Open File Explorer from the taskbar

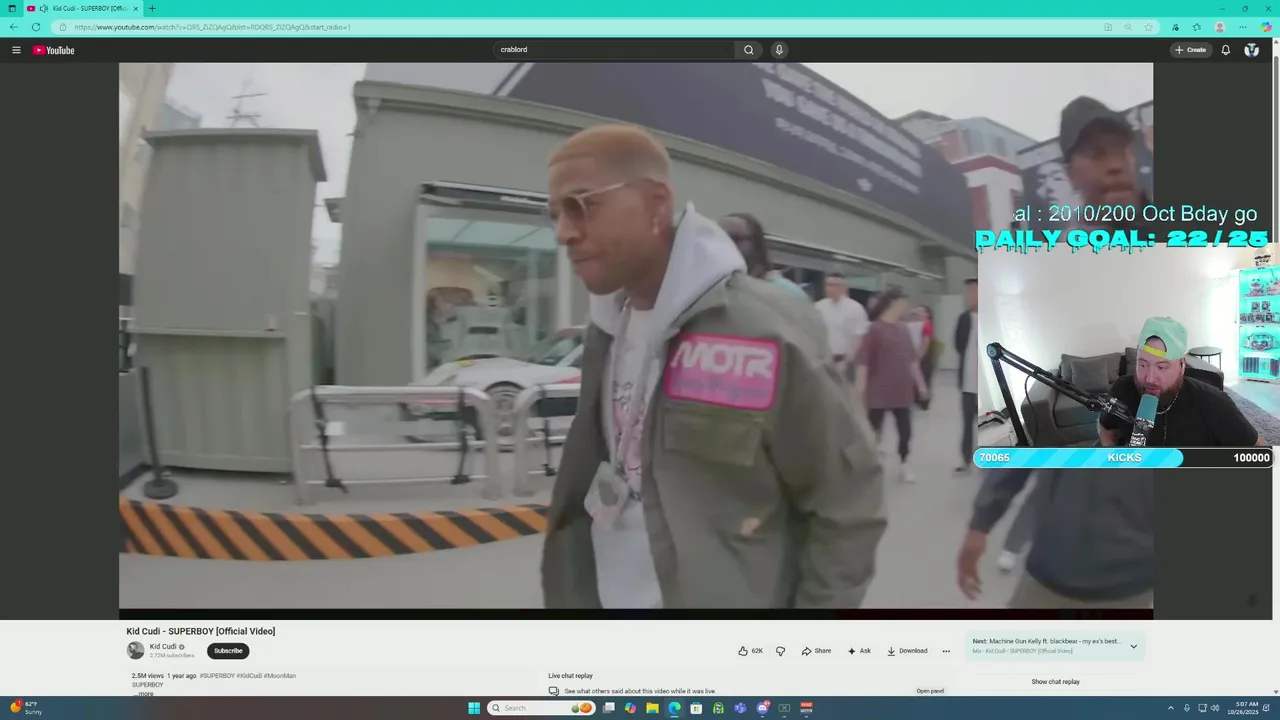[x=652, y=708]
